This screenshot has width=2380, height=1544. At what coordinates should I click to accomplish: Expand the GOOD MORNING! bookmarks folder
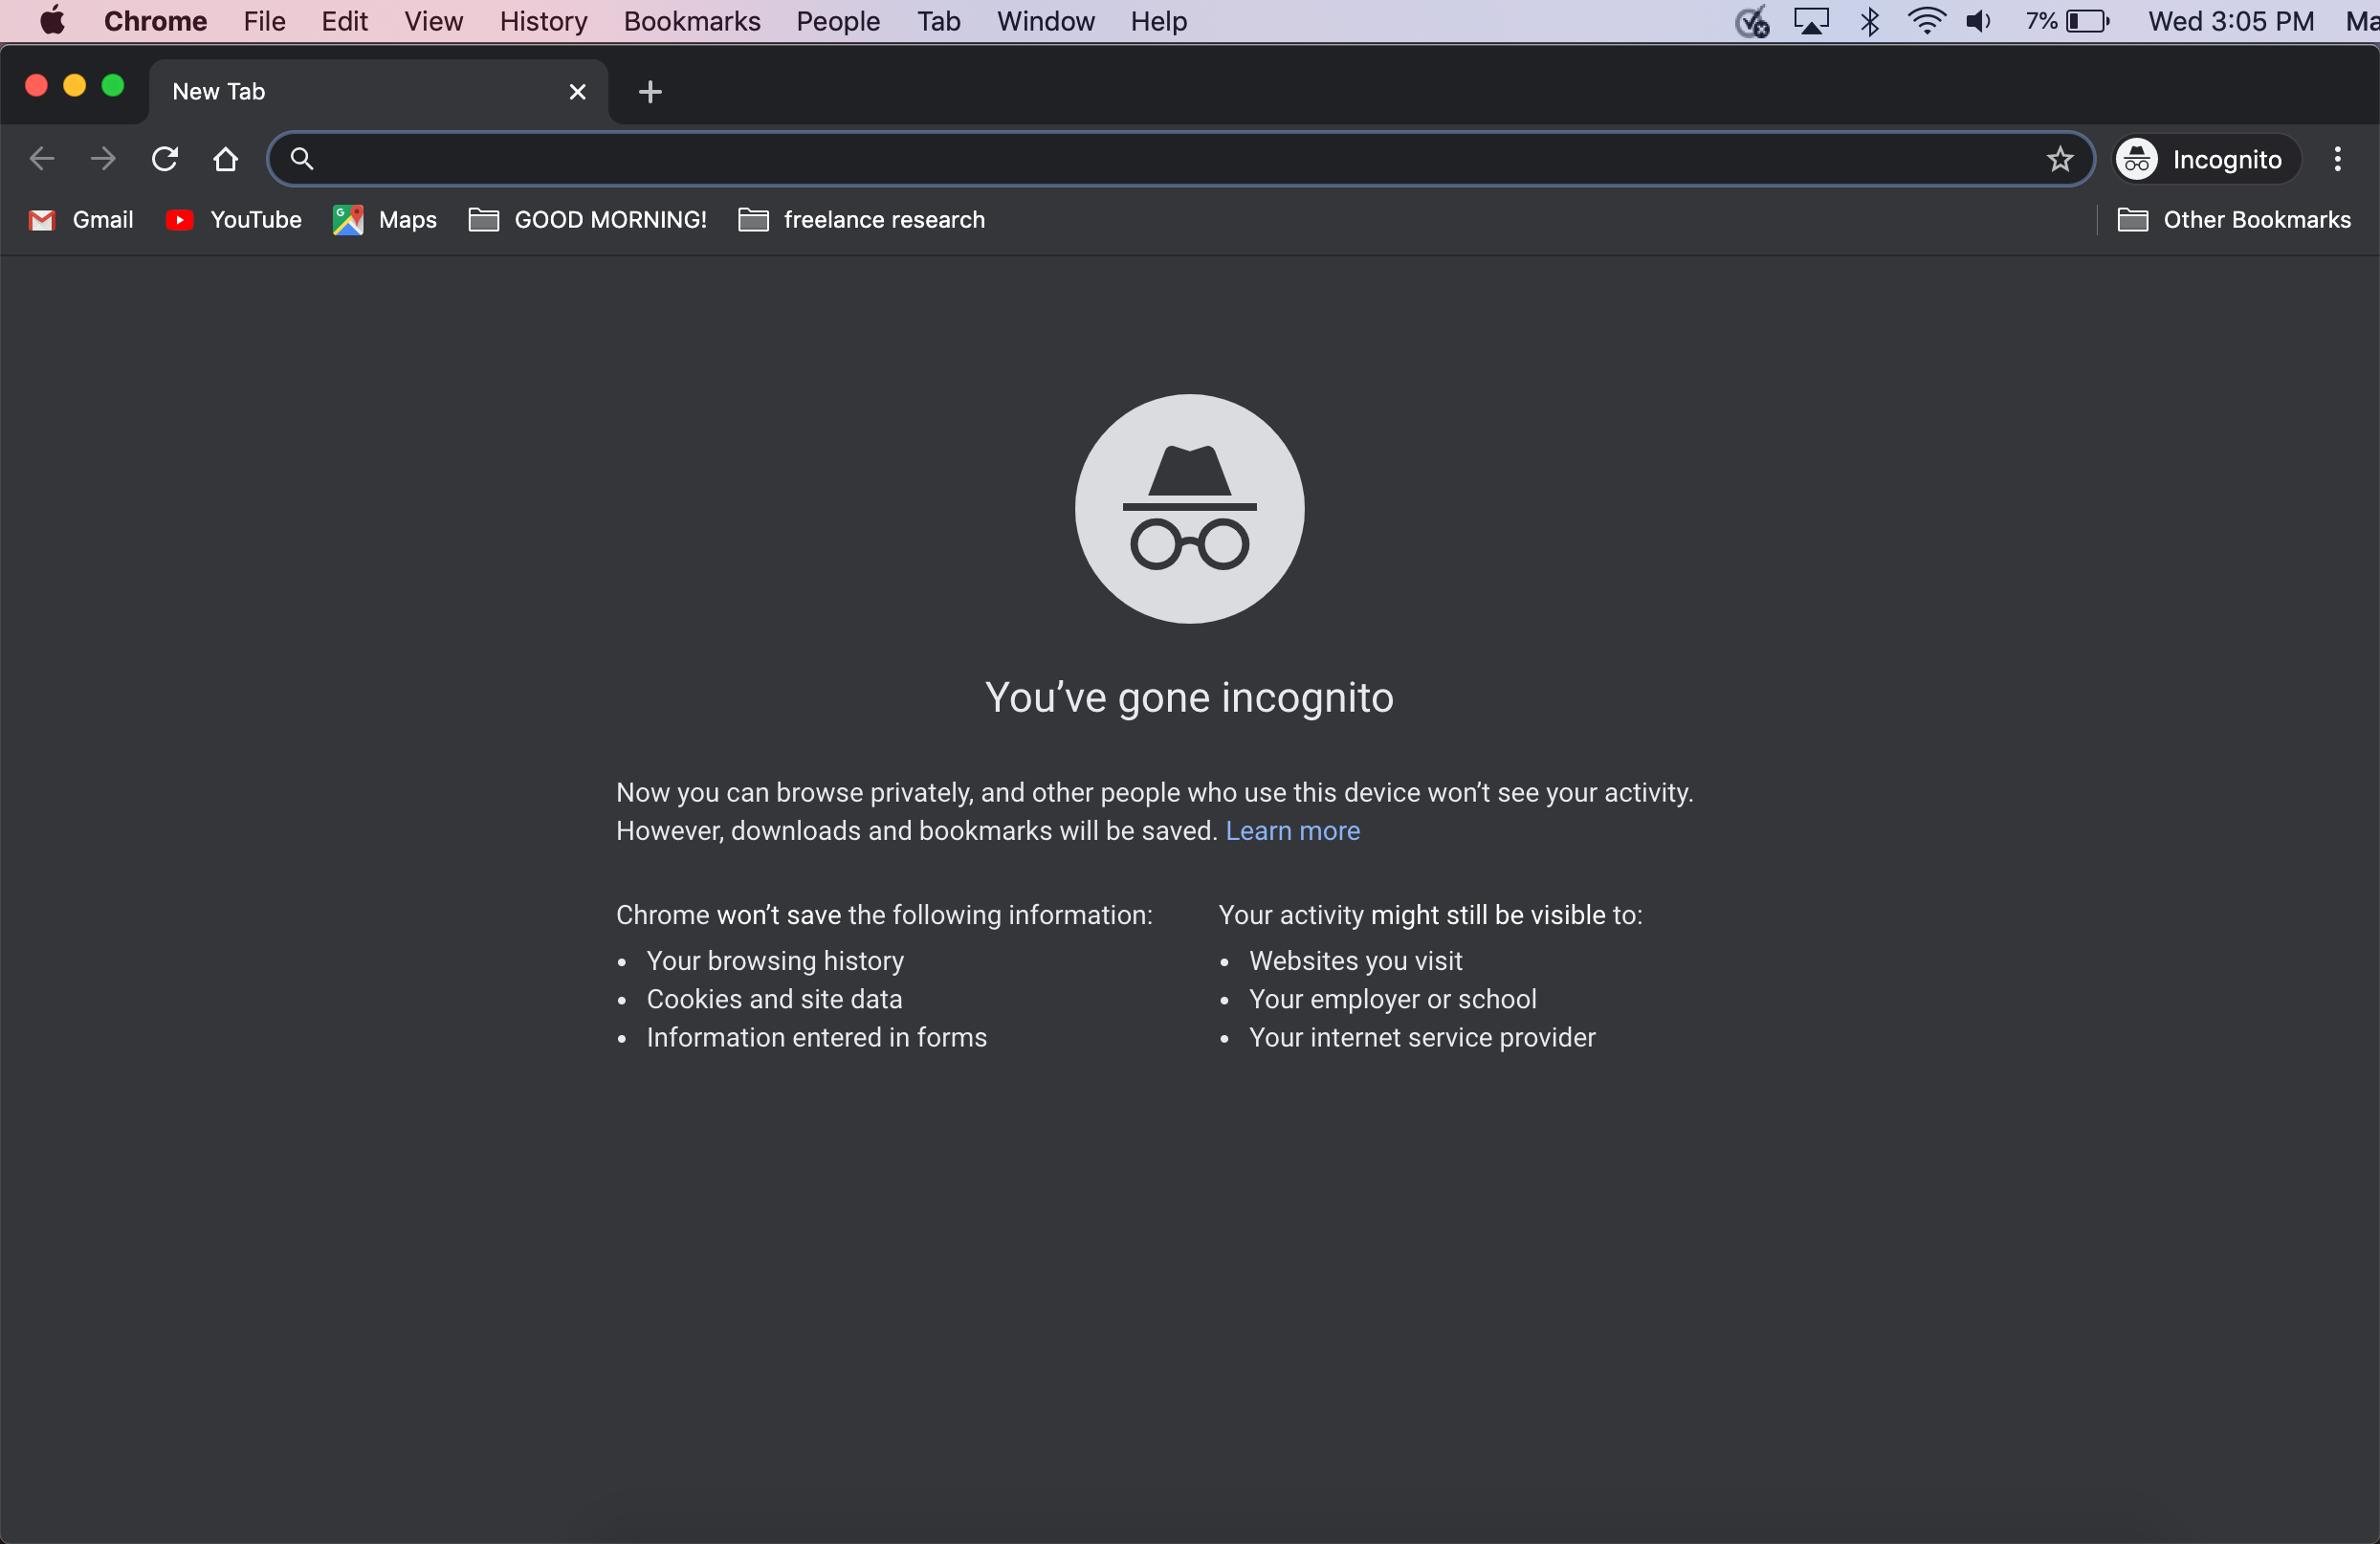[588, 220]
